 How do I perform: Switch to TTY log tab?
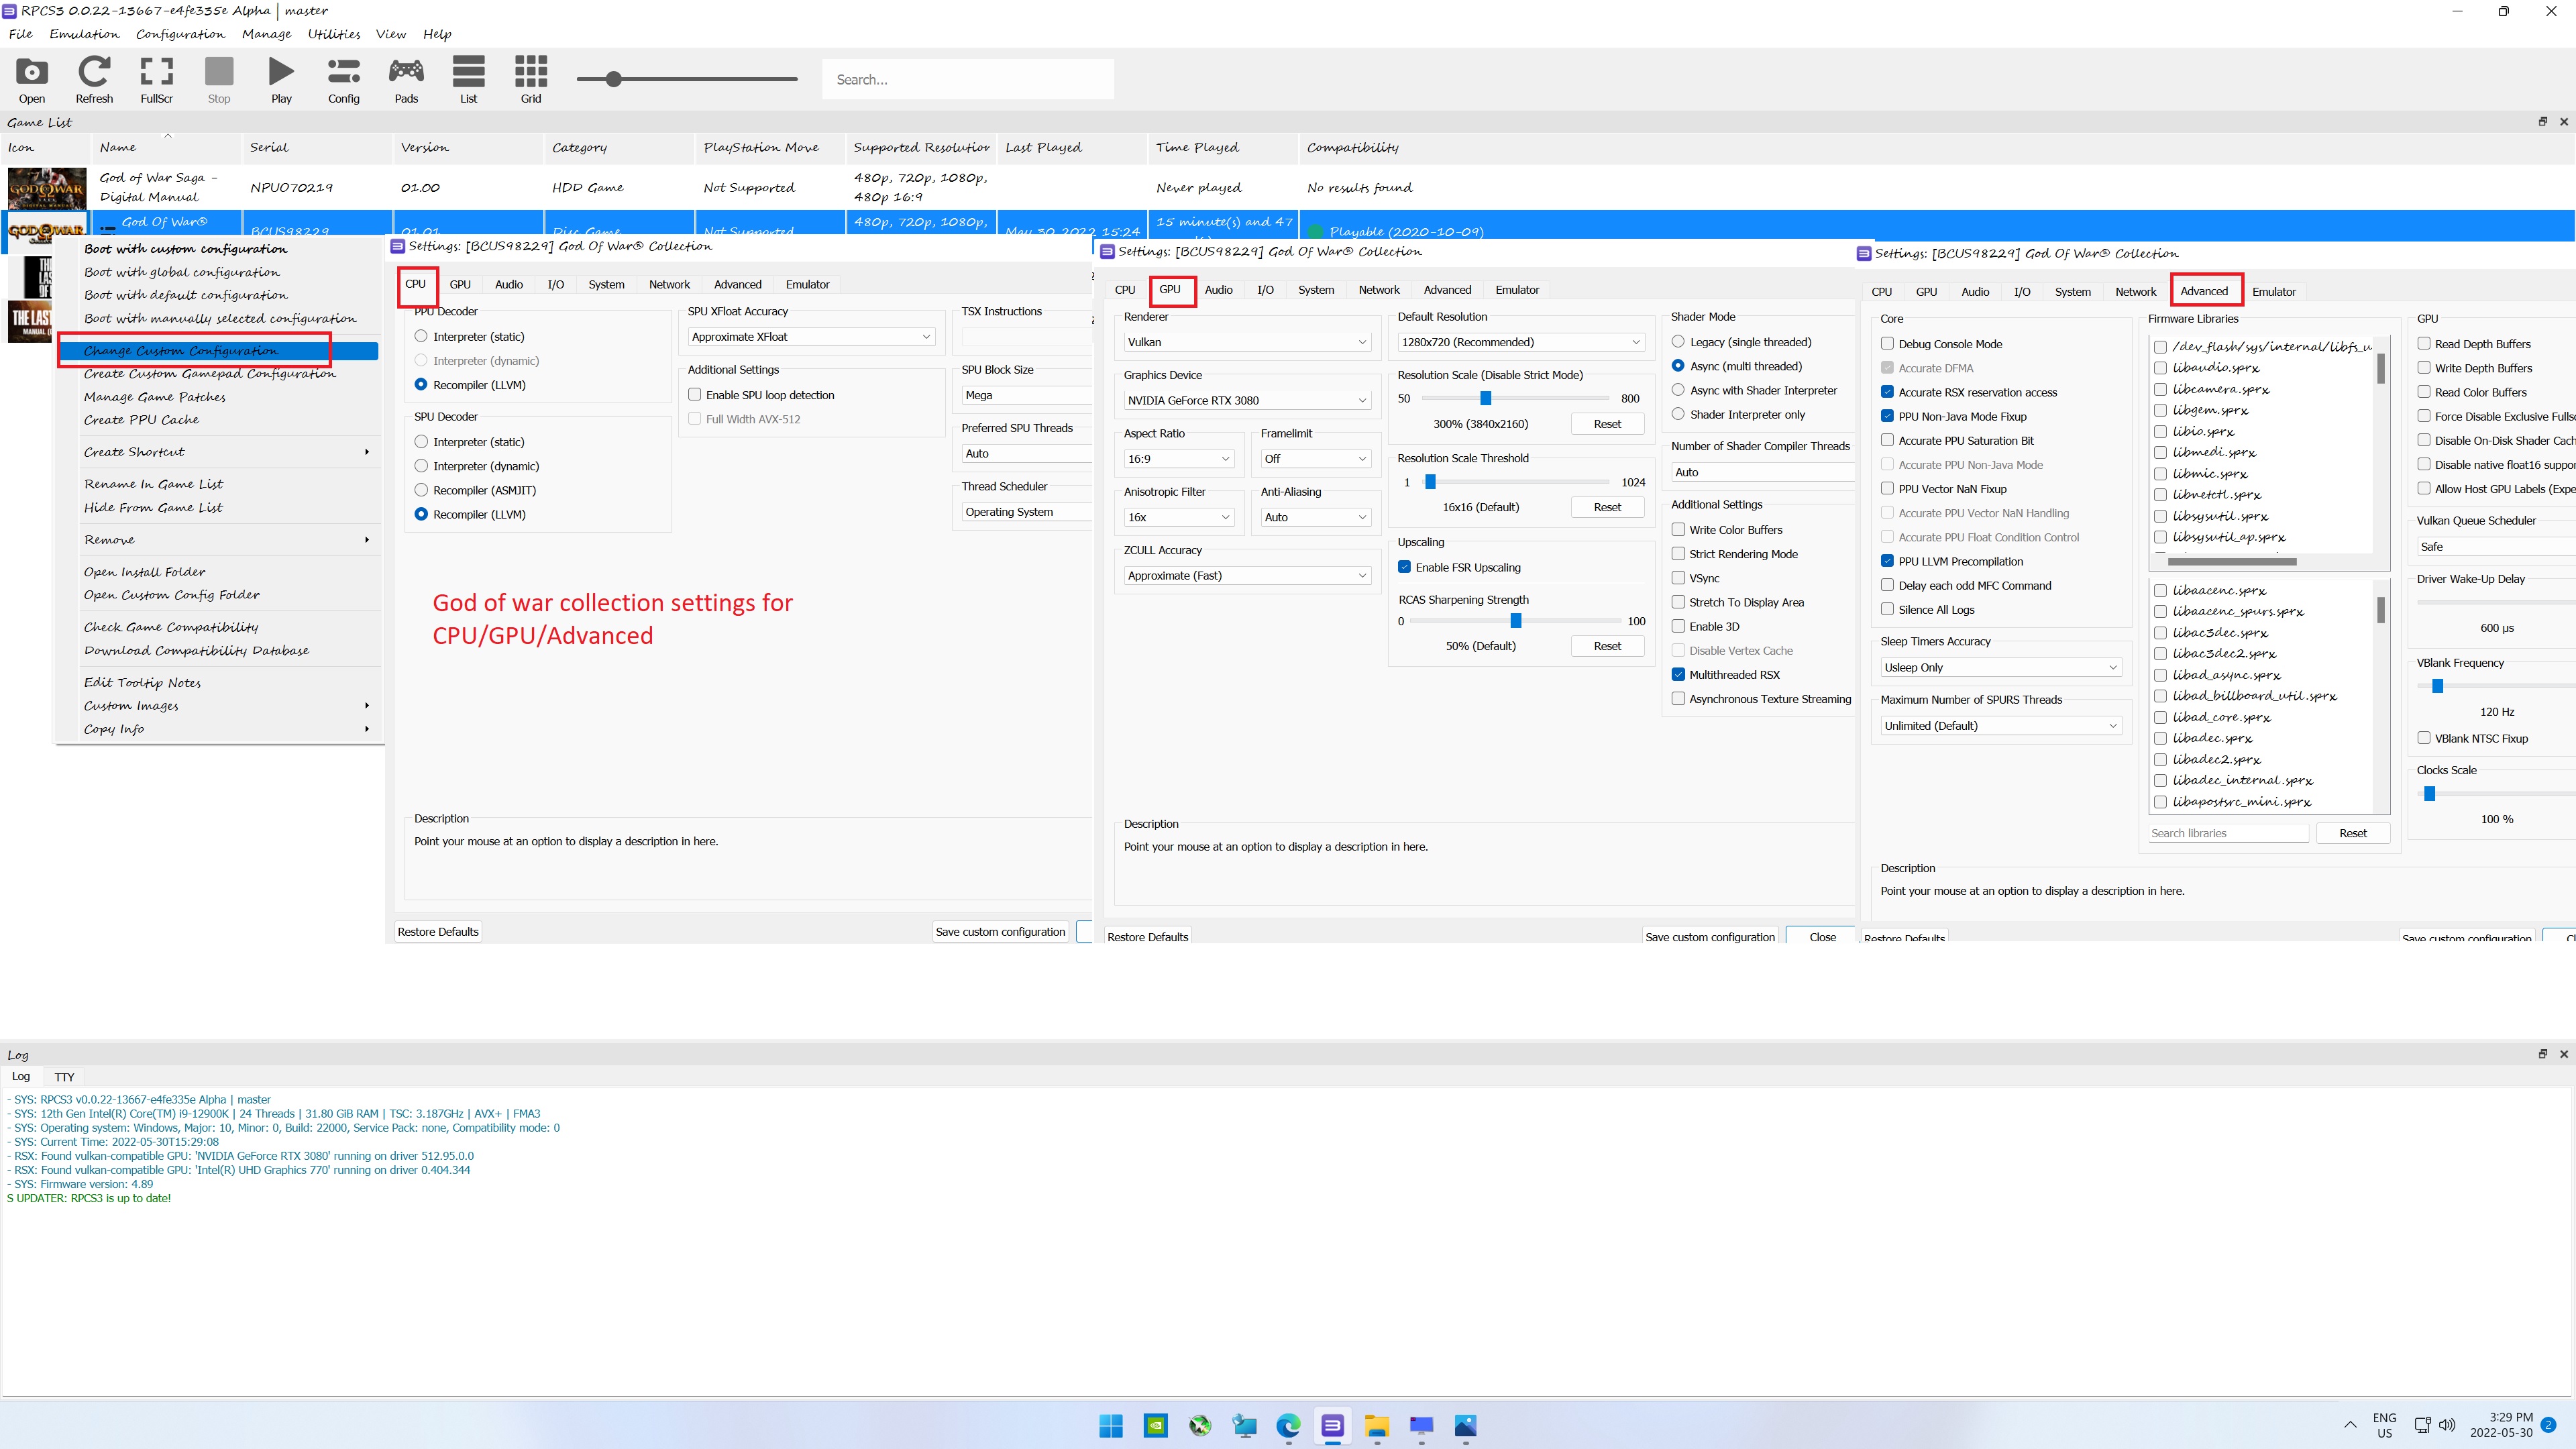click(64, 1077)
